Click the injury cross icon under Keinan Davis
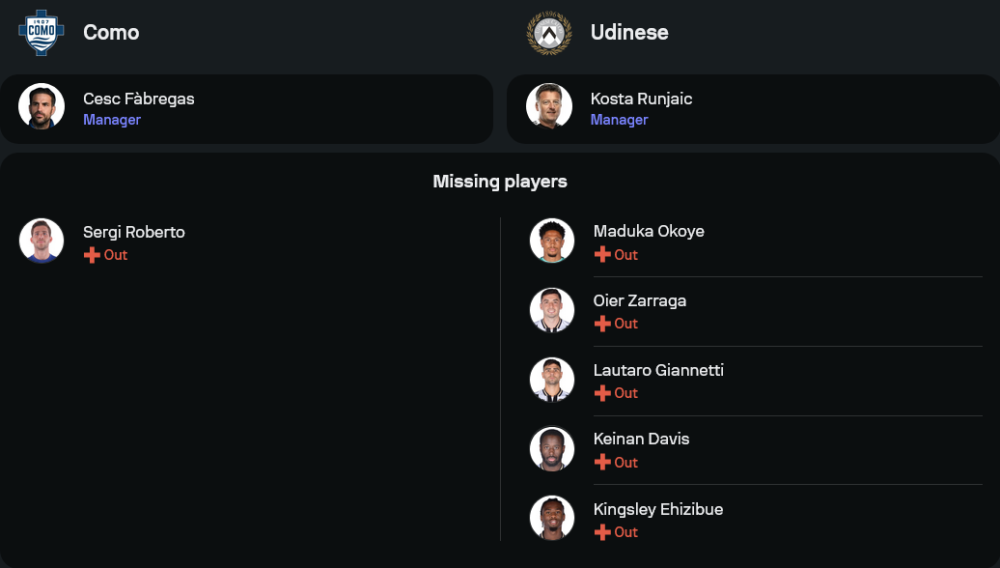Viewport: 1000px width, 568px height. (x=602, y=462)
